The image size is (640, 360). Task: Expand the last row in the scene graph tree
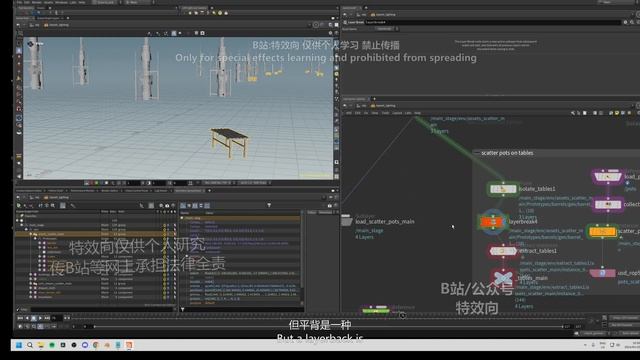(31, 297)
